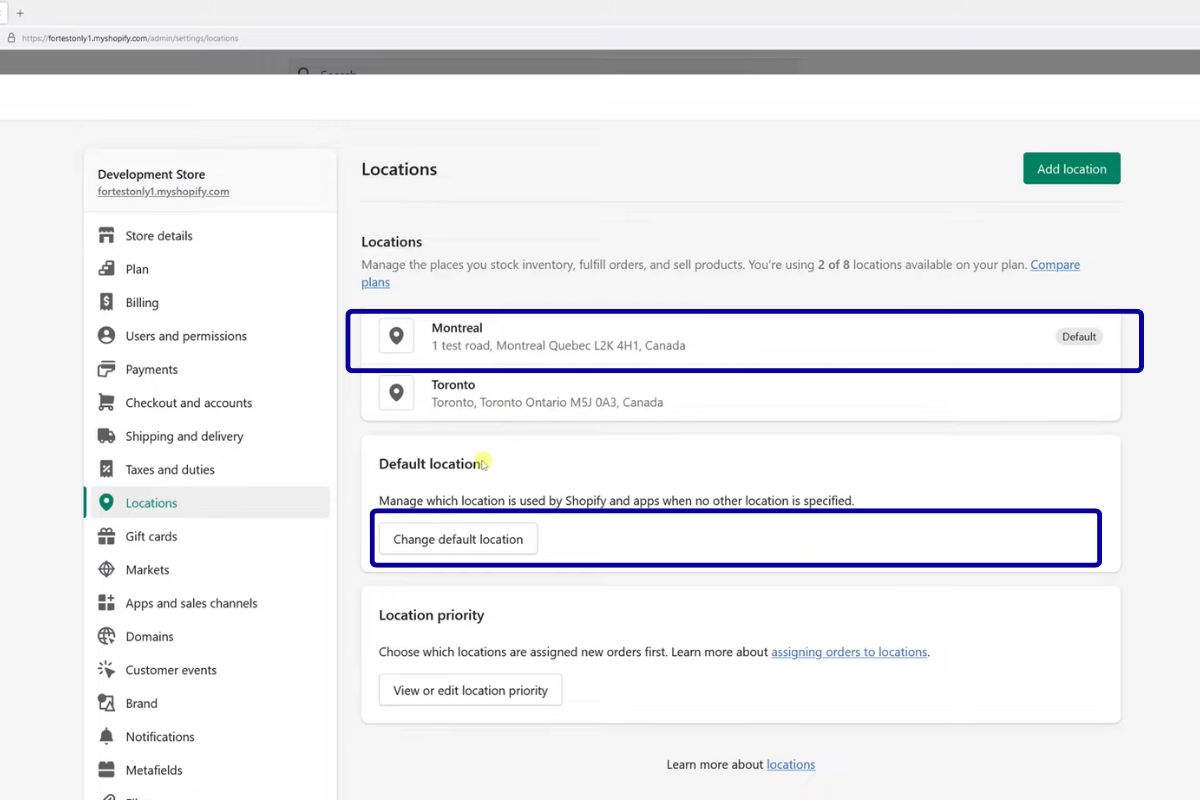
Task: Click the Taxes and duties percent icon
Action: coord(106,469)
